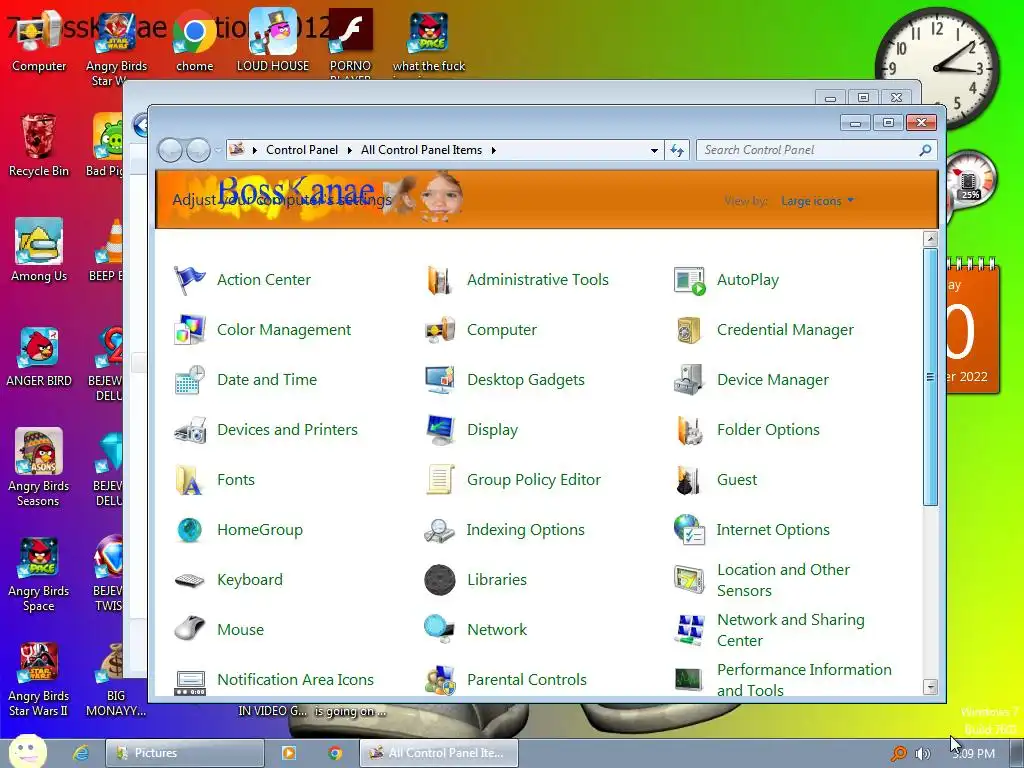Open the Network and Sharing Center icon

pos(690,630)
